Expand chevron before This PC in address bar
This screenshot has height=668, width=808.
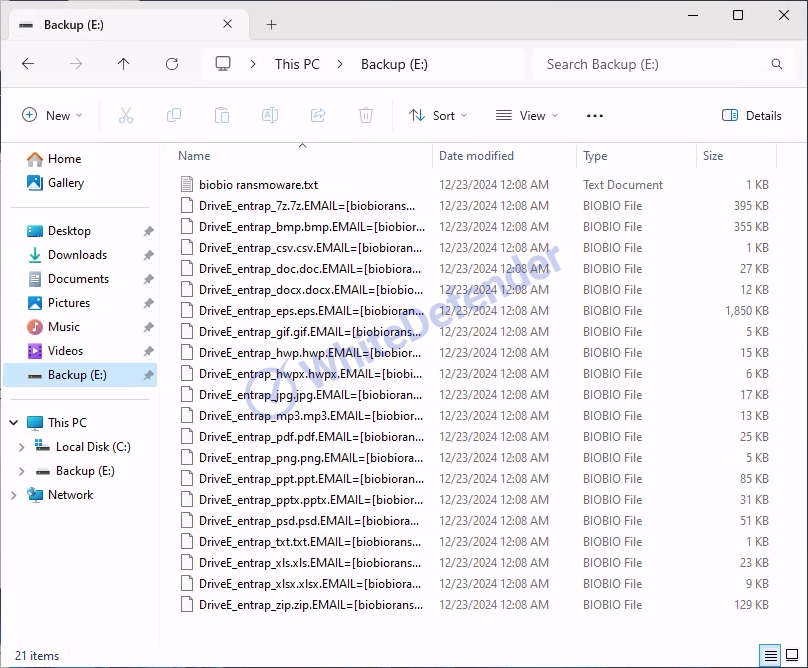coord(253,64)
